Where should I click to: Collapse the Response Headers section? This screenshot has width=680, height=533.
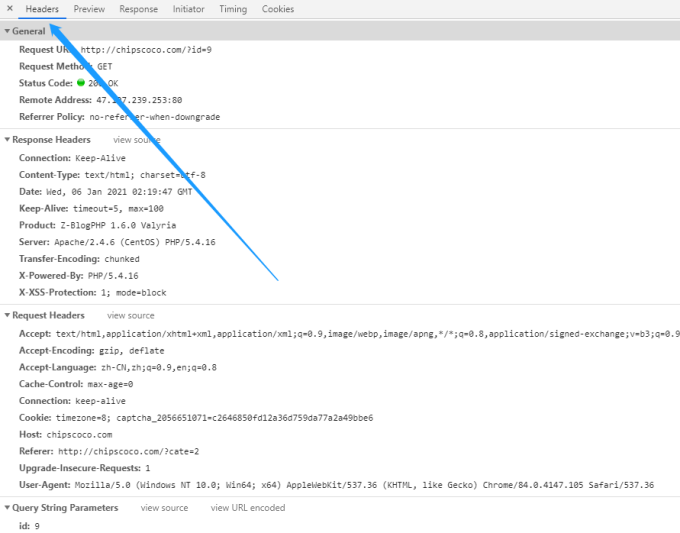[7, 140]
